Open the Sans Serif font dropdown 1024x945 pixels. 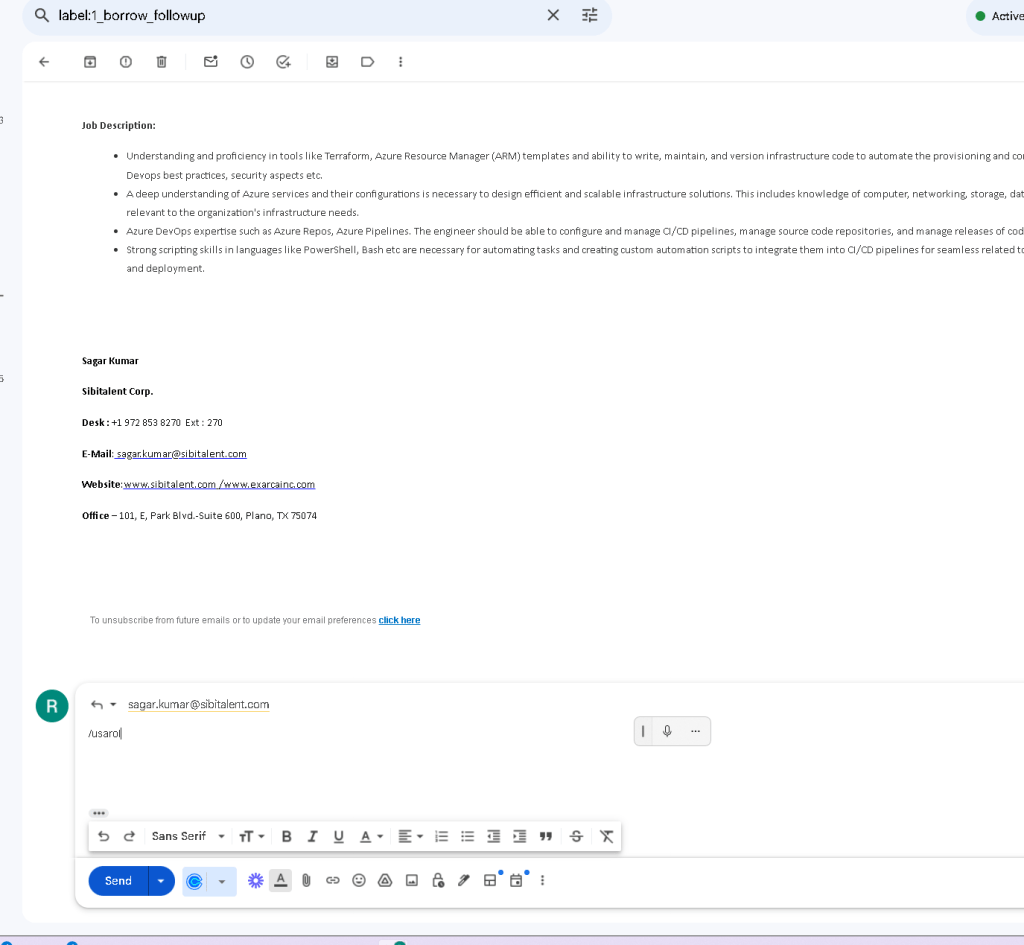188,837
